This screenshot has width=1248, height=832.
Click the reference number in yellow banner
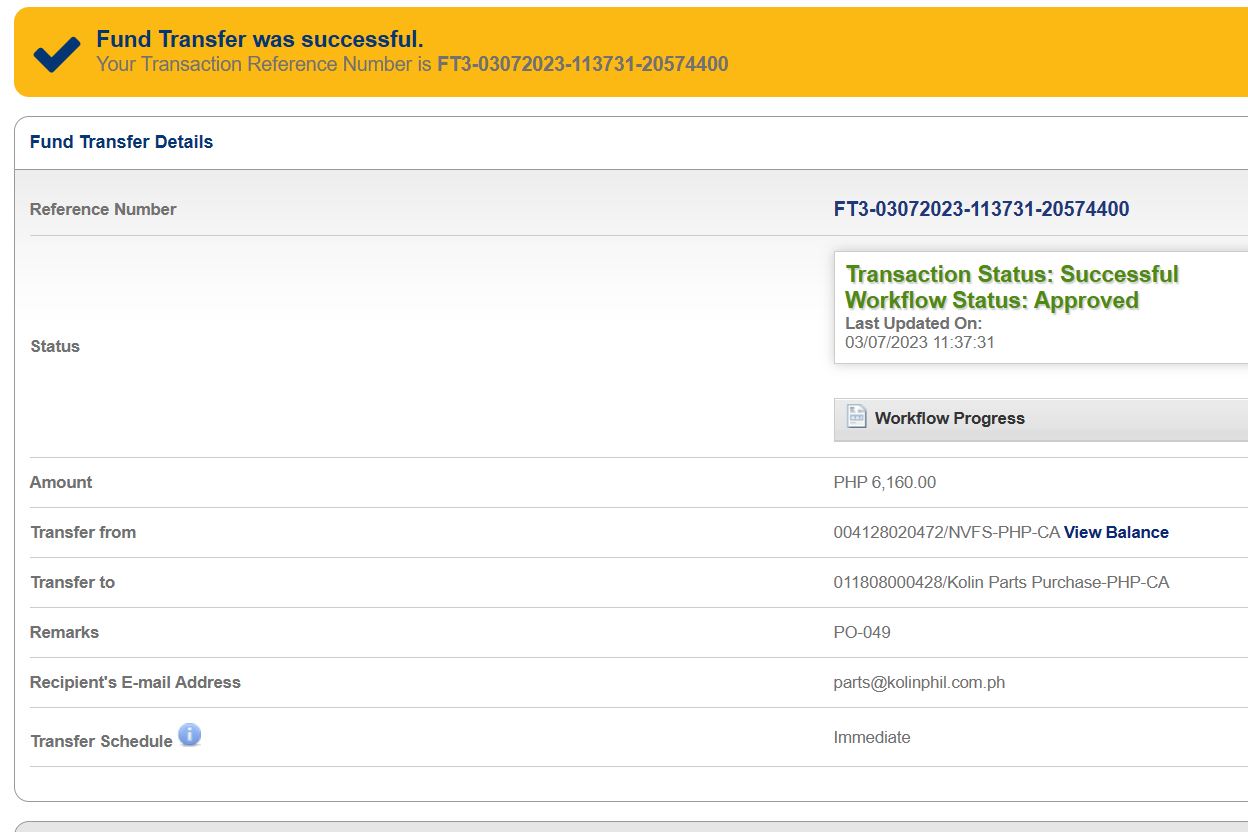click(582, 65)
